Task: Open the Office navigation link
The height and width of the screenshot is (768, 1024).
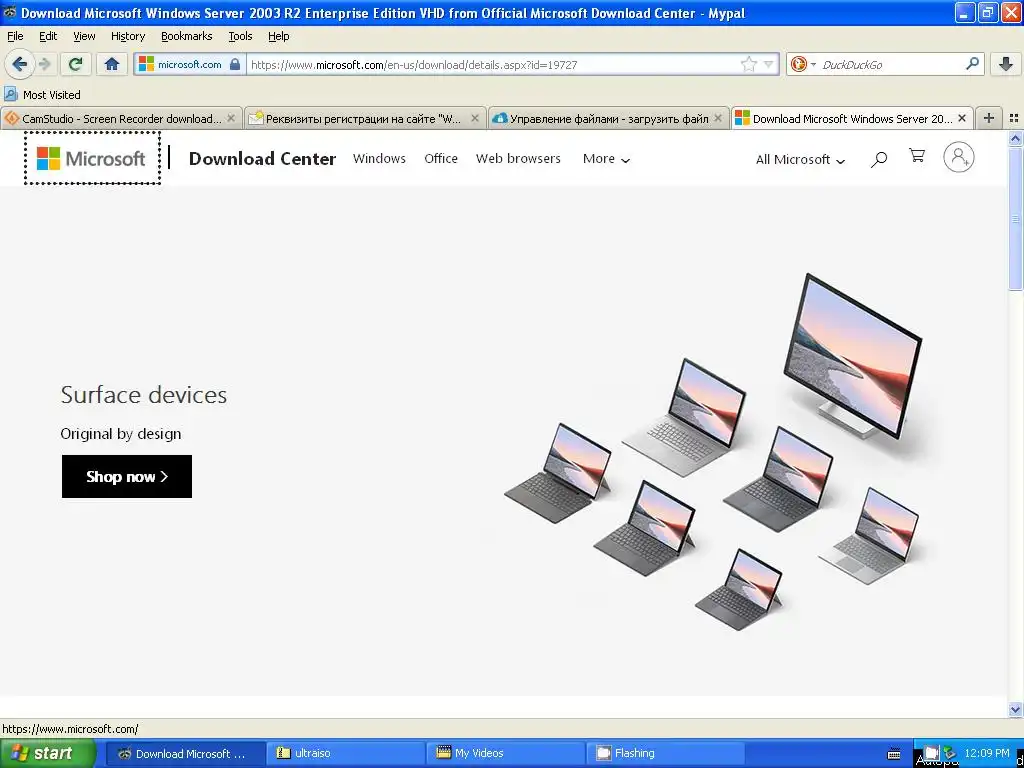Action: click(441, 158)
